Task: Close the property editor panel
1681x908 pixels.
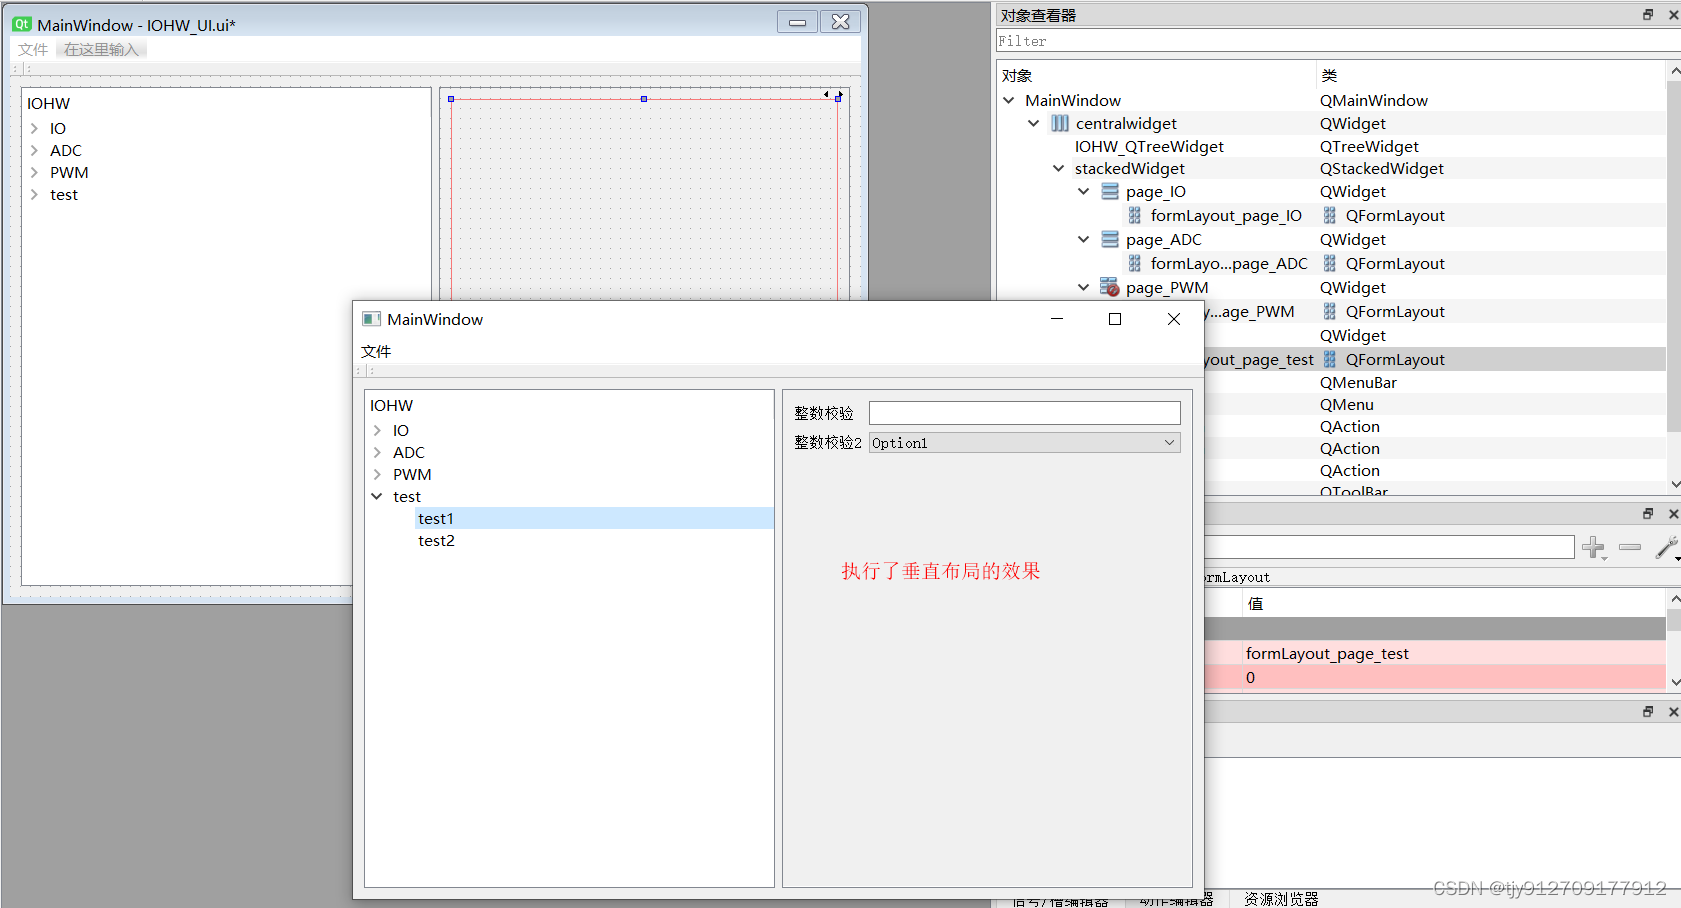Action: [x=1673, y=514]
